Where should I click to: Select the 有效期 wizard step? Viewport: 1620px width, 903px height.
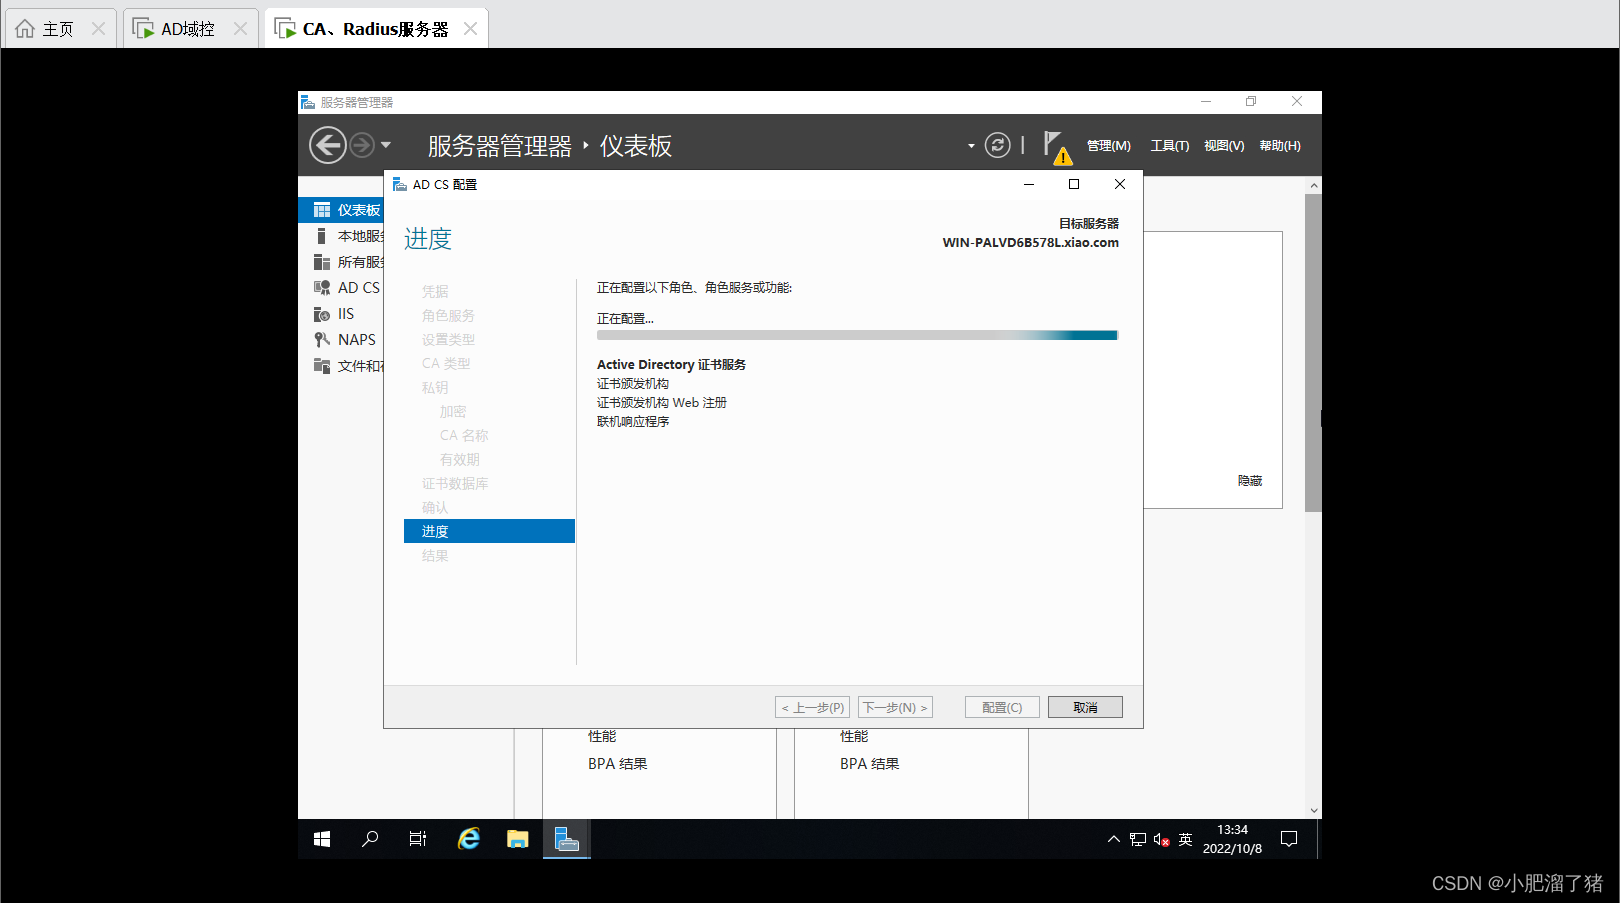[x=460, y=459]
